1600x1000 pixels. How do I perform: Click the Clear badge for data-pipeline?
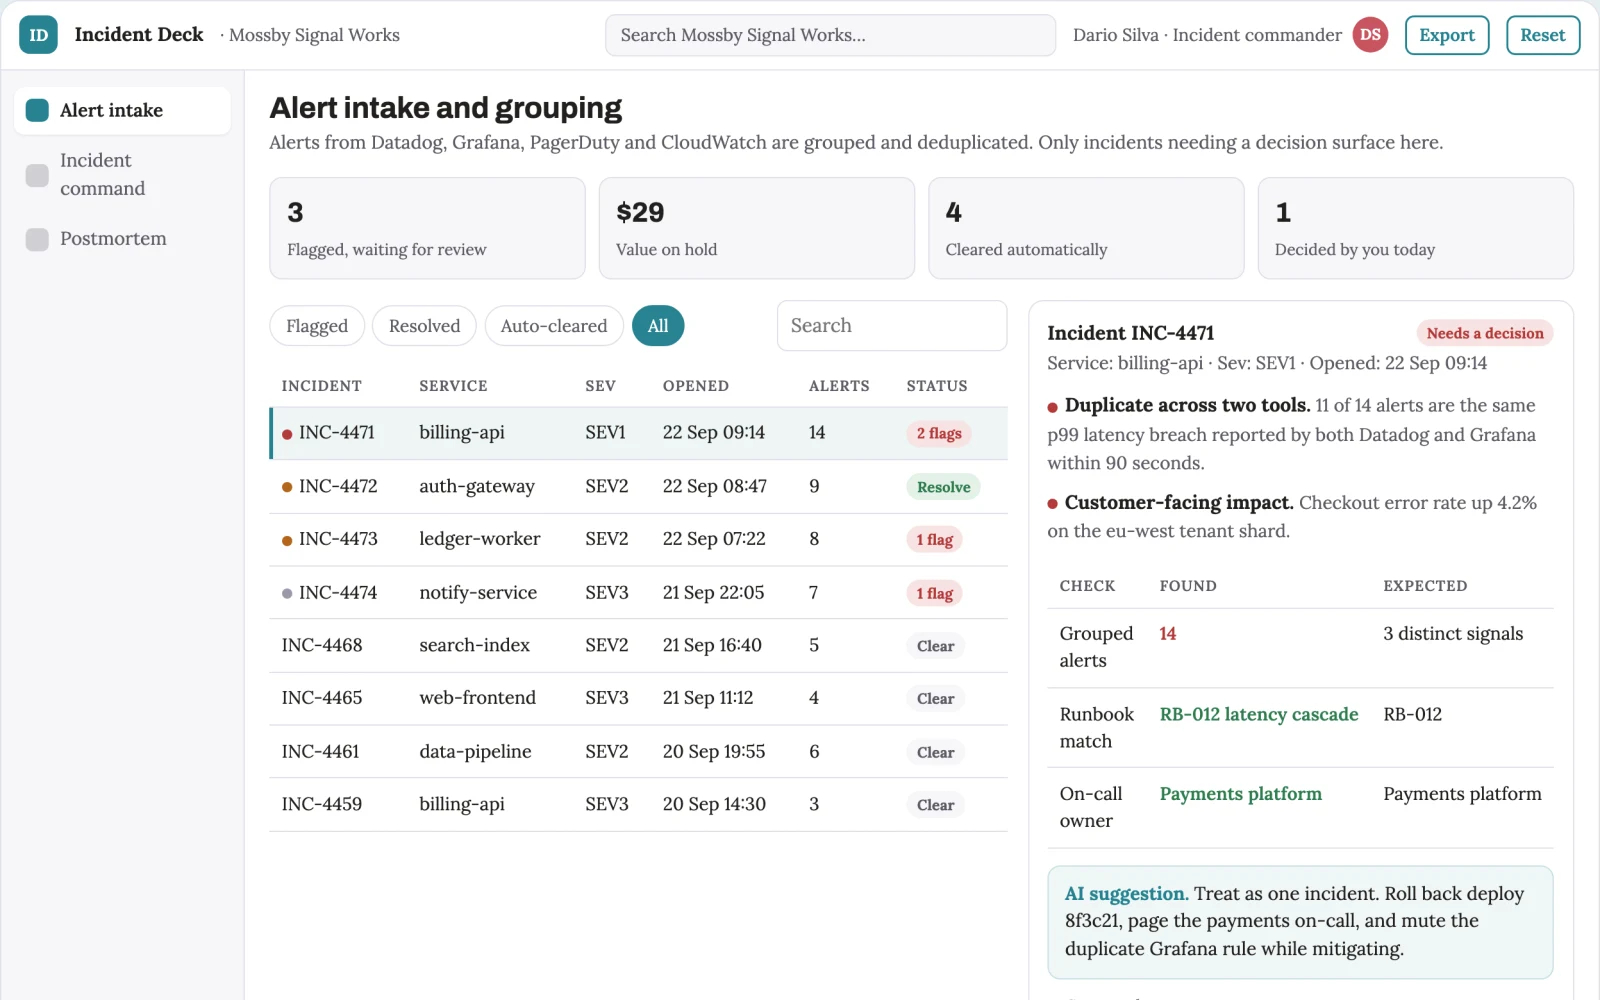936,753
